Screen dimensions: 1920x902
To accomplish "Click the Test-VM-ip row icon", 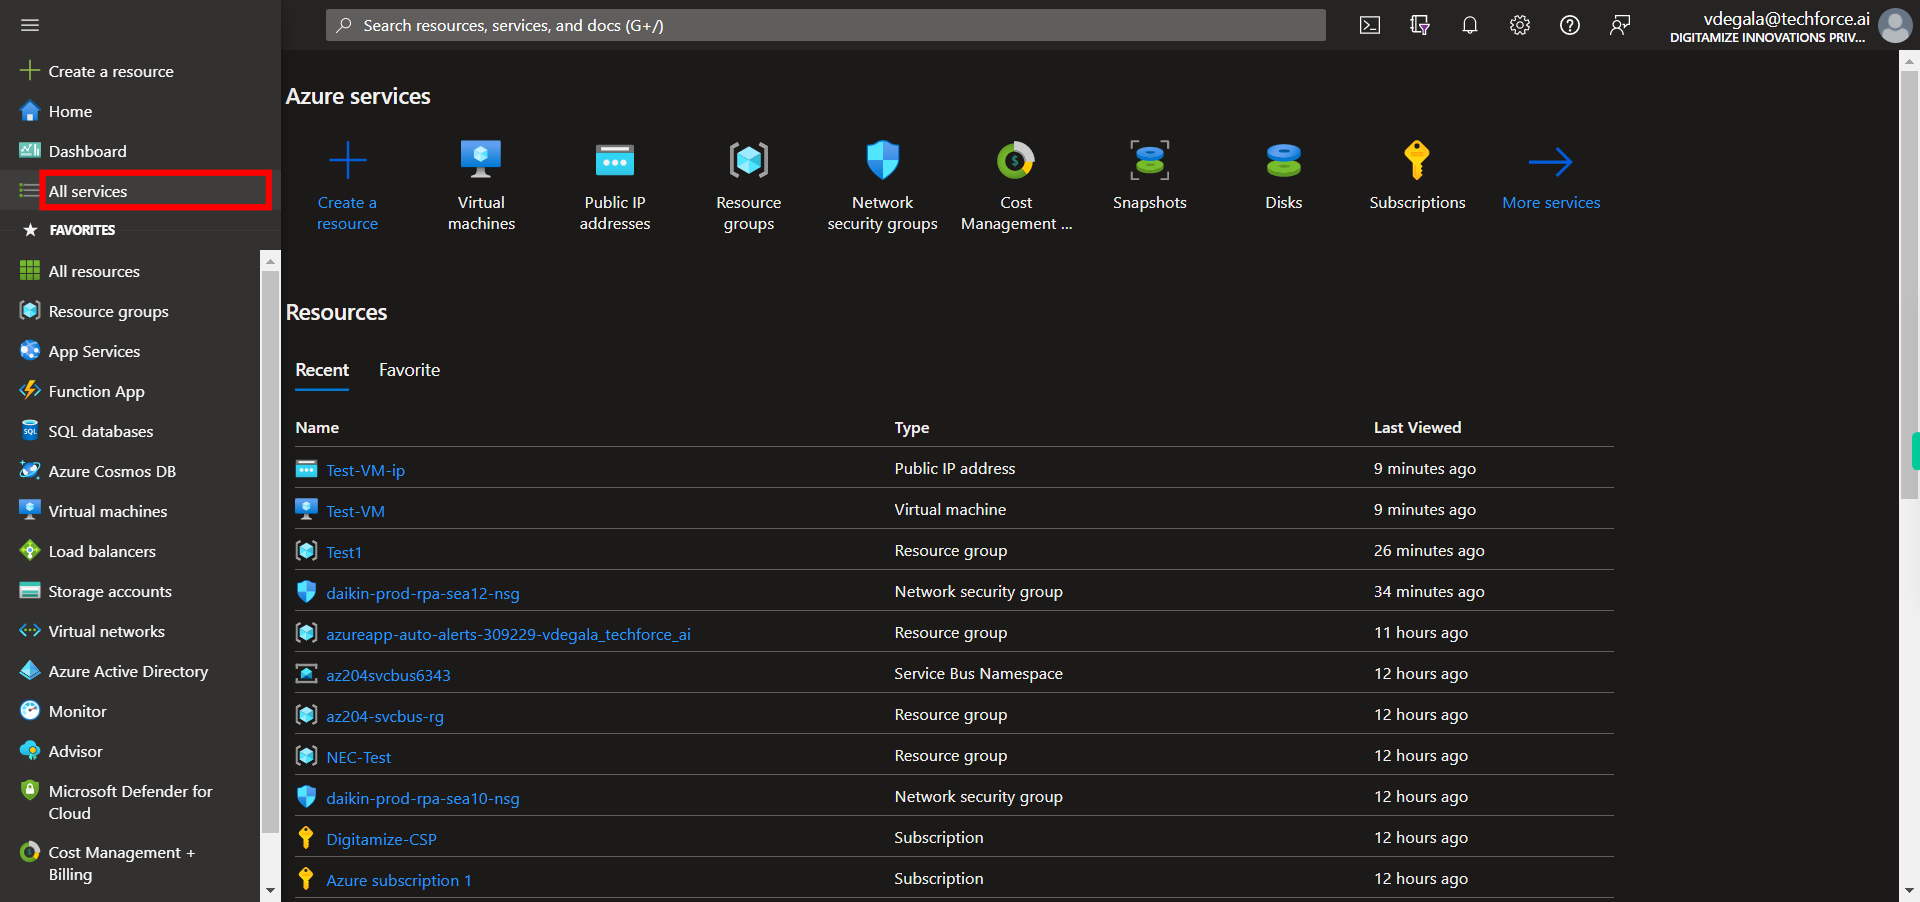I will pyautogui.click(x=306, y=469).
